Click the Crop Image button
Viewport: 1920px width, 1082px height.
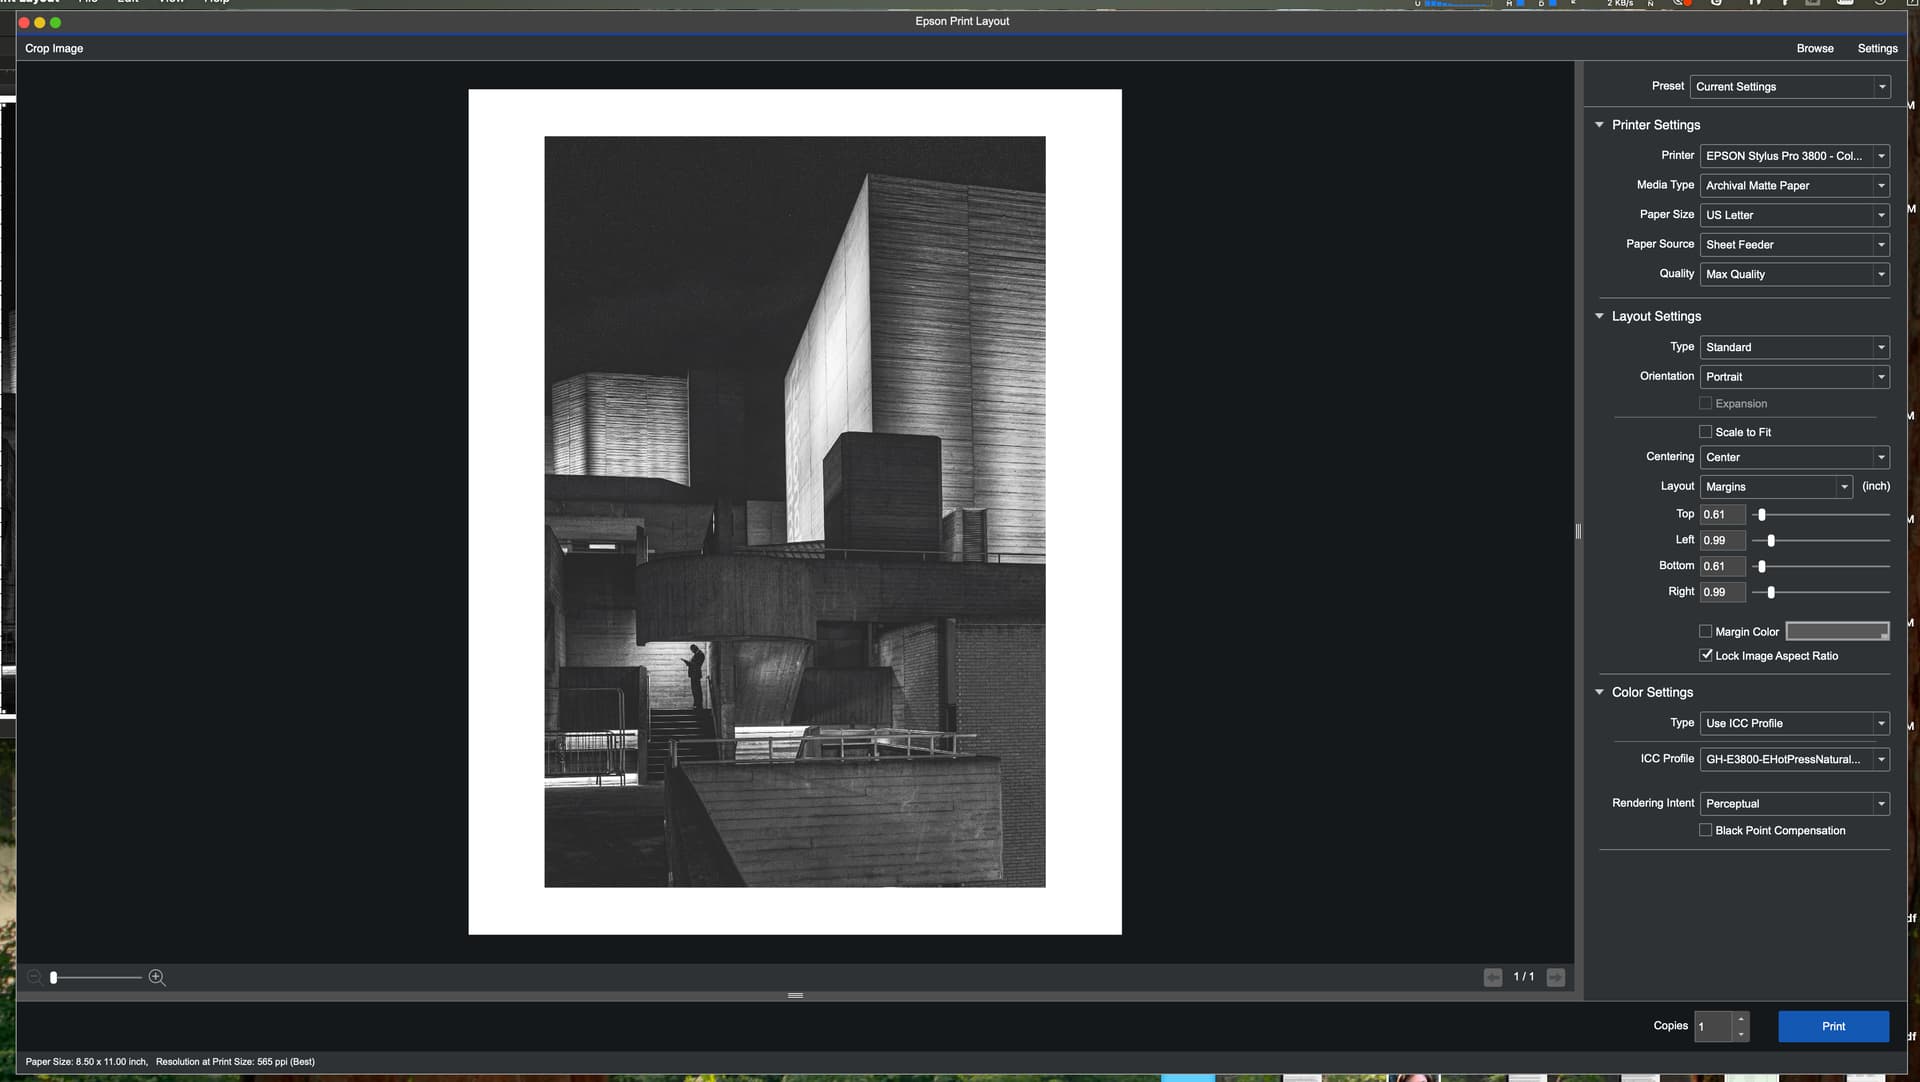(x=54, y=48)
